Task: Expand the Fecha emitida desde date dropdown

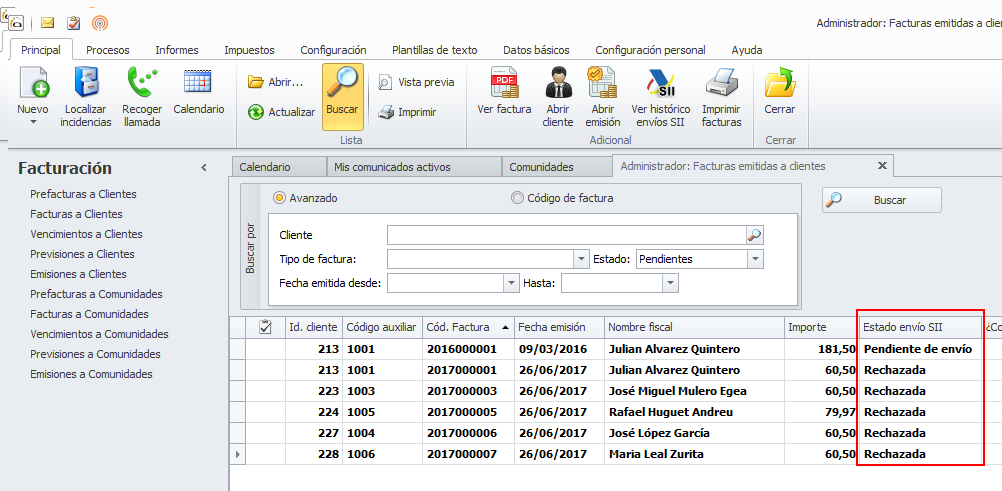Action: click(x=511, y=283)
